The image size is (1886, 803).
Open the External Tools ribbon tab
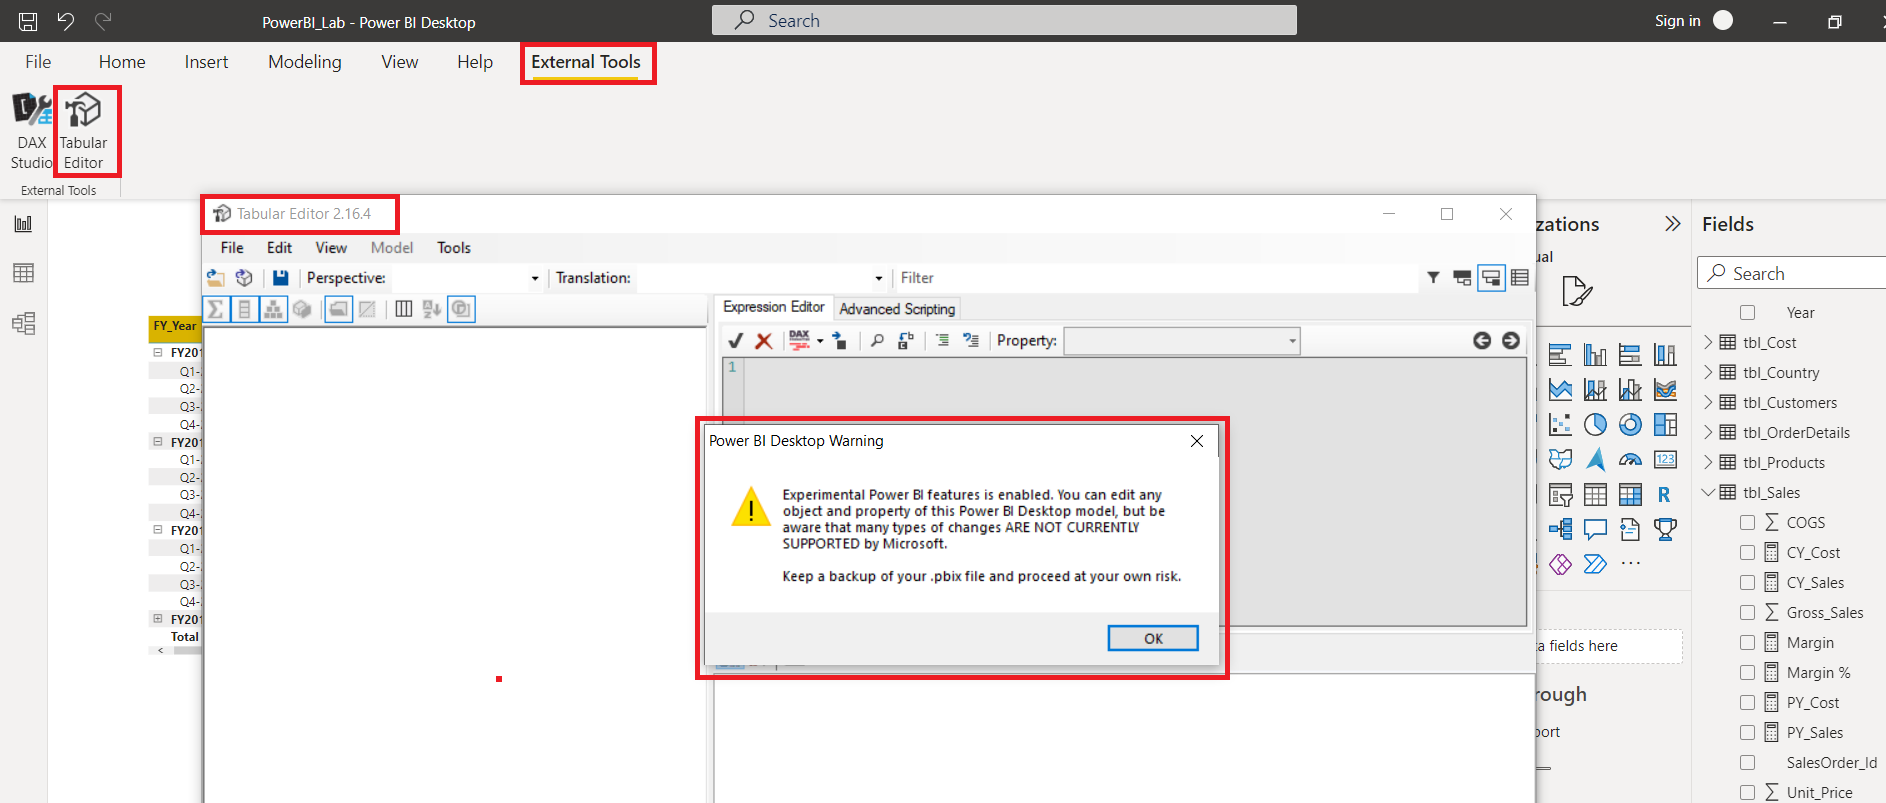click(x=586, y=62)
